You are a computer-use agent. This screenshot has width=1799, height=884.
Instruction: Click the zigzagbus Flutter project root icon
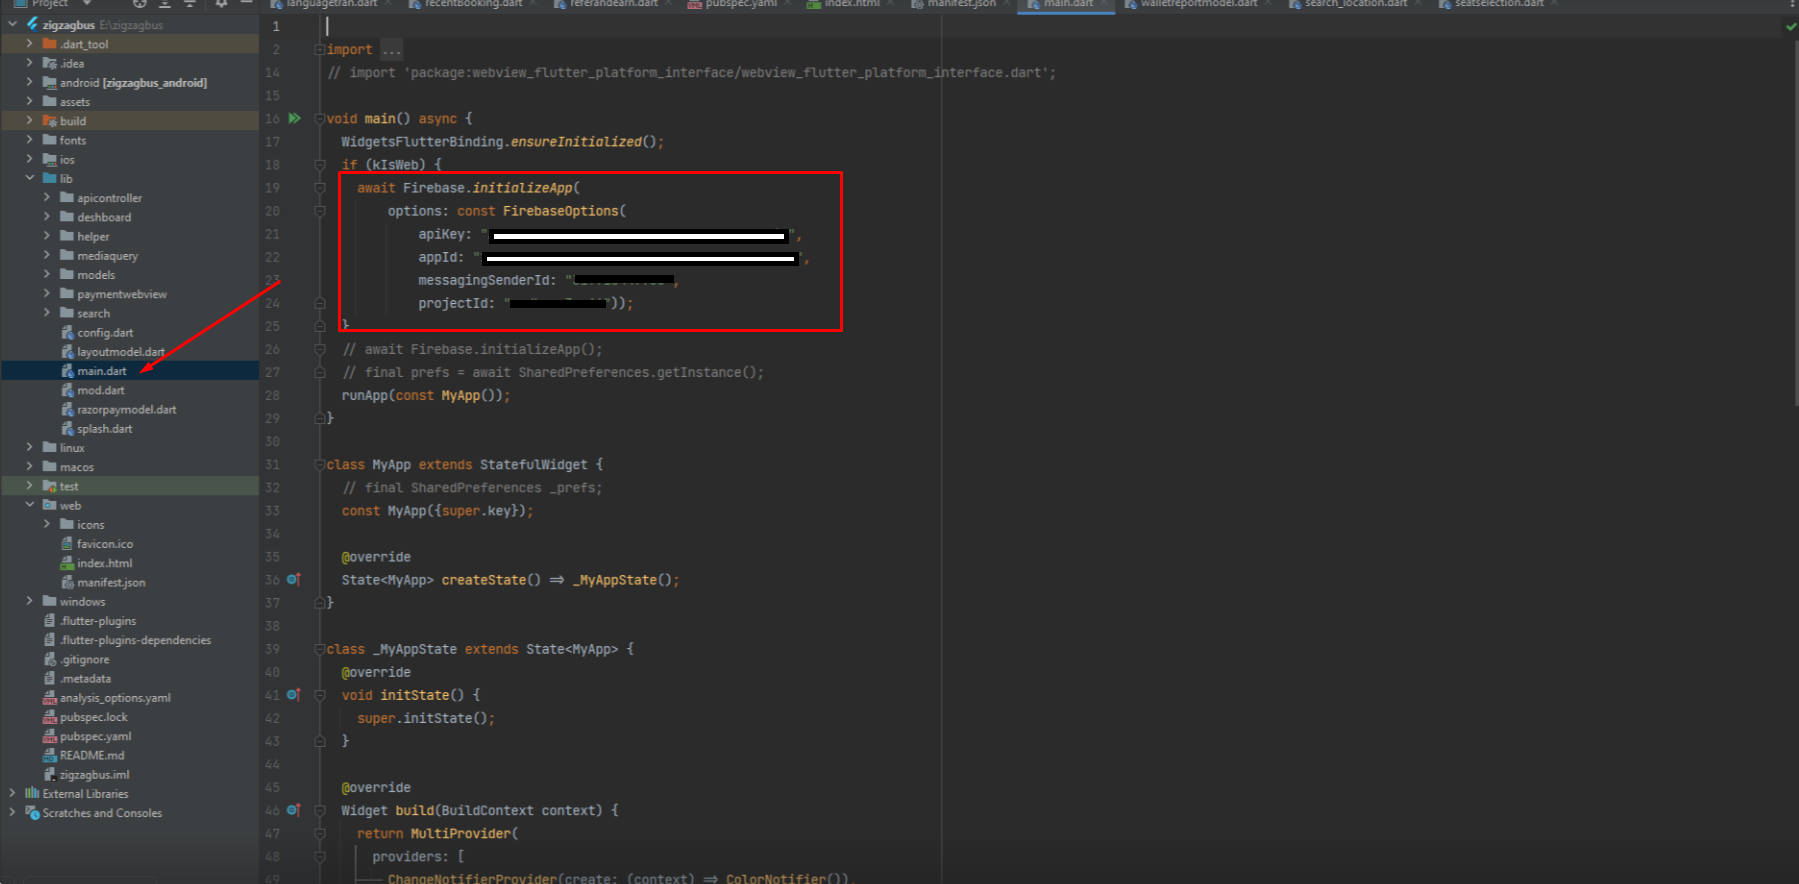coord(32,24)
